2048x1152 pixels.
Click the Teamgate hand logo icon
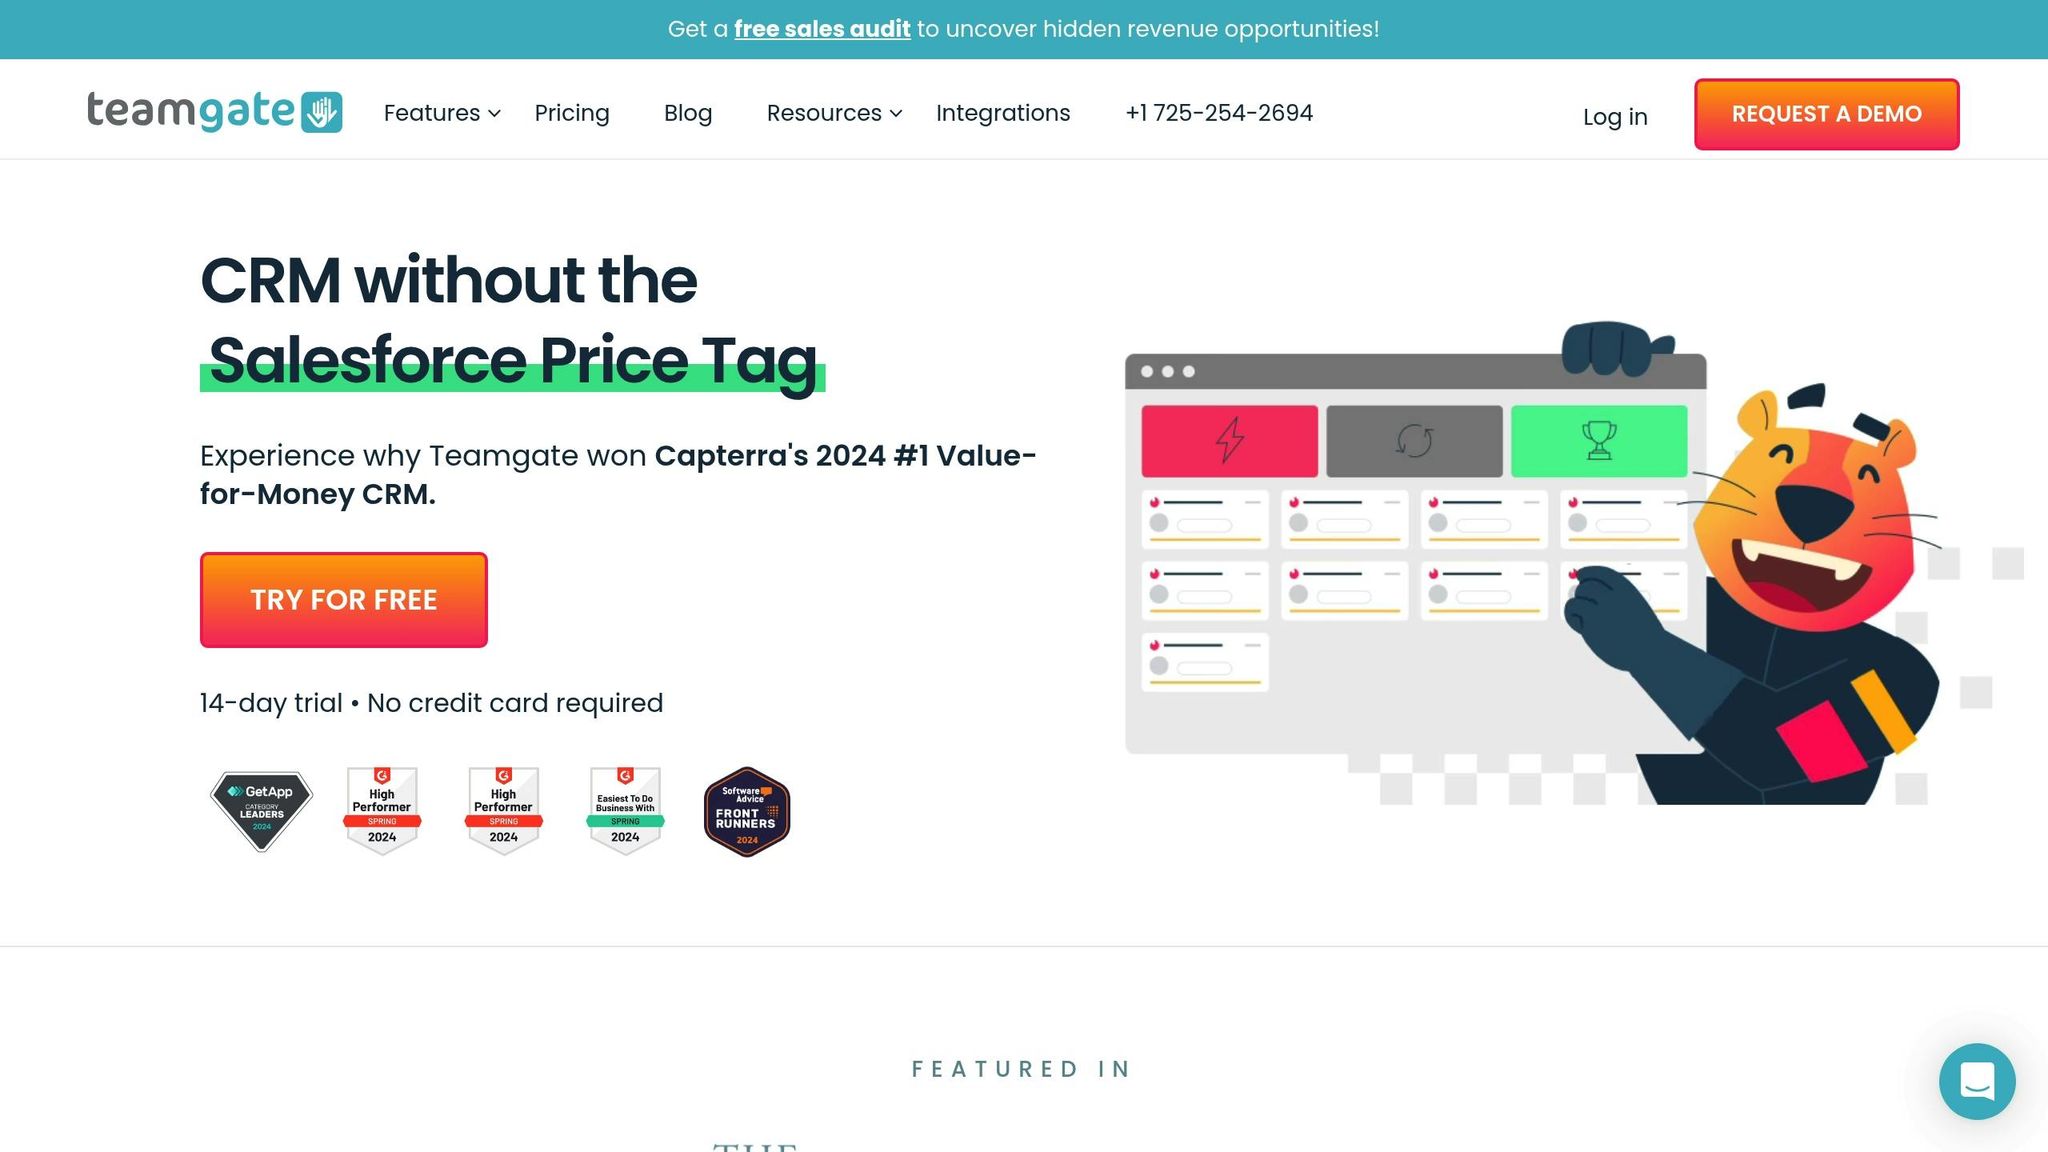click(324, 112)
